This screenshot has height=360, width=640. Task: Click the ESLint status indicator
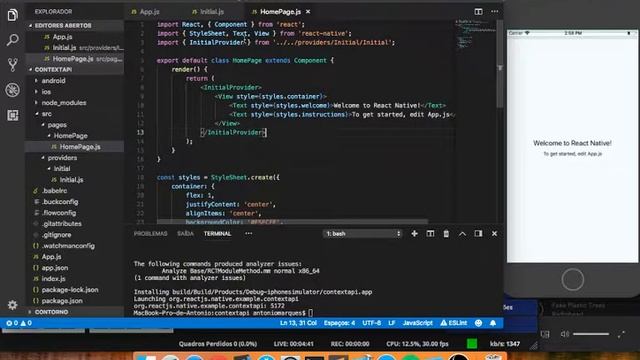453,323
